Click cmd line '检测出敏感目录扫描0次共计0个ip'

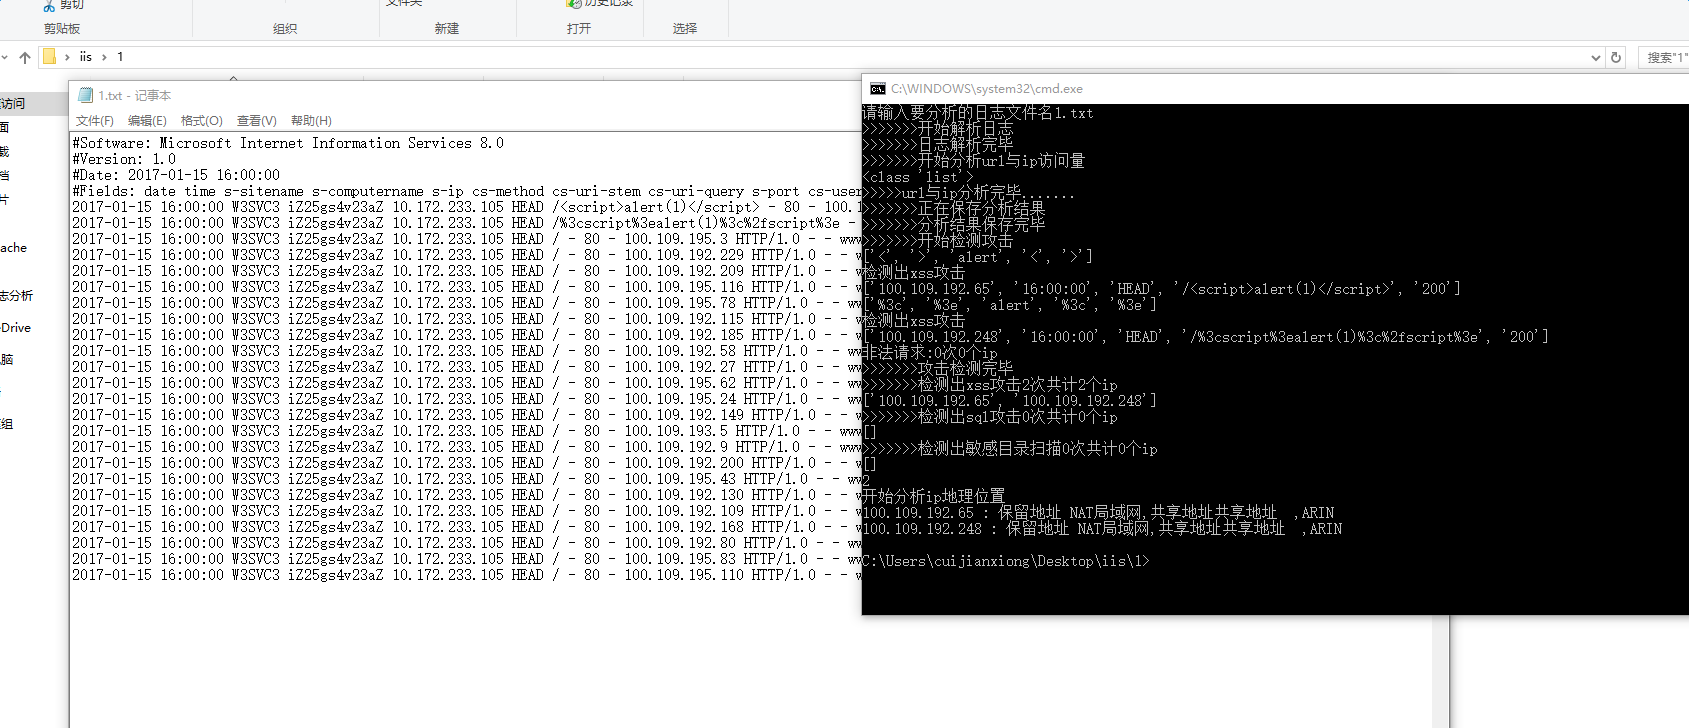coord(1010,449)
